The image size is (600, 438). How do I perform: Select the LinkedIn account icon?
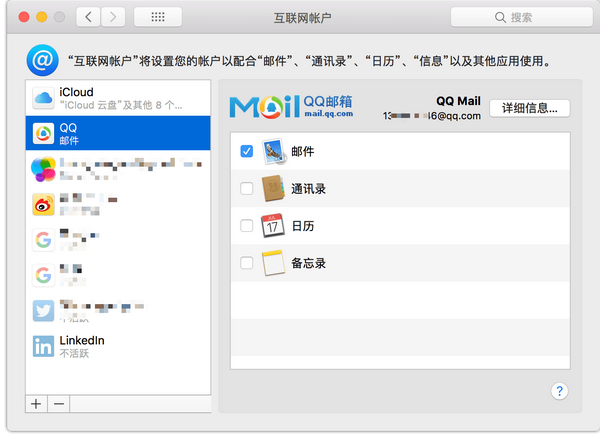(x=43, y=346)
